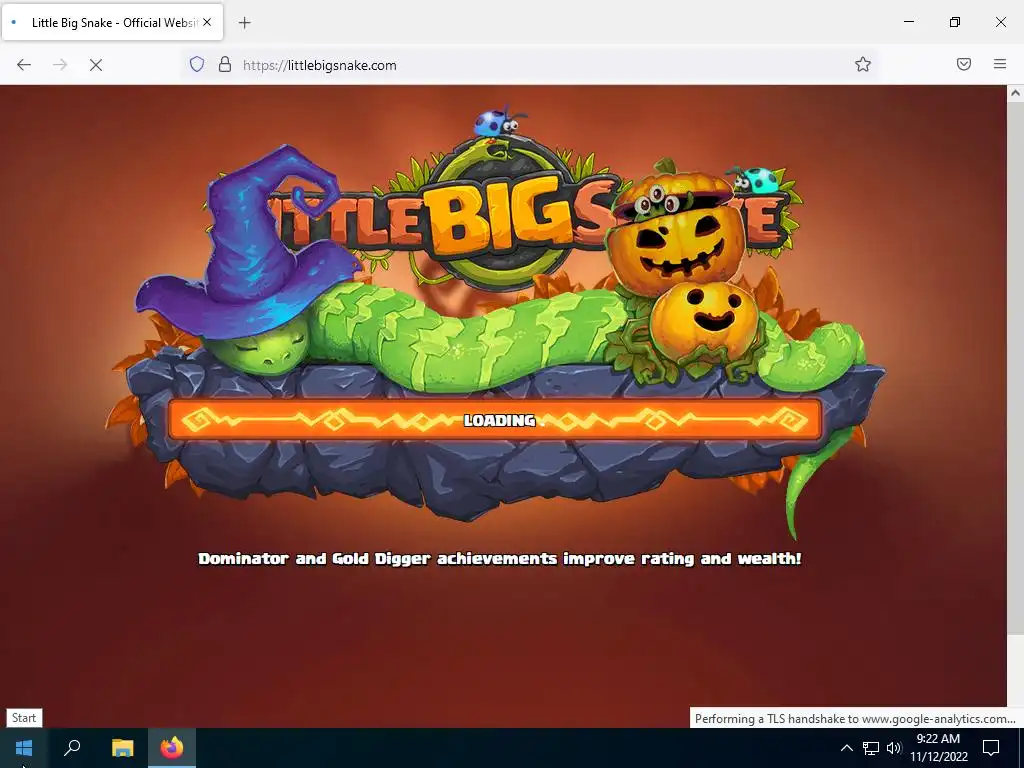Show hidden system tray icons
Screen dimensions: 1024x768
pyautogui.click(x=846, y=748)
